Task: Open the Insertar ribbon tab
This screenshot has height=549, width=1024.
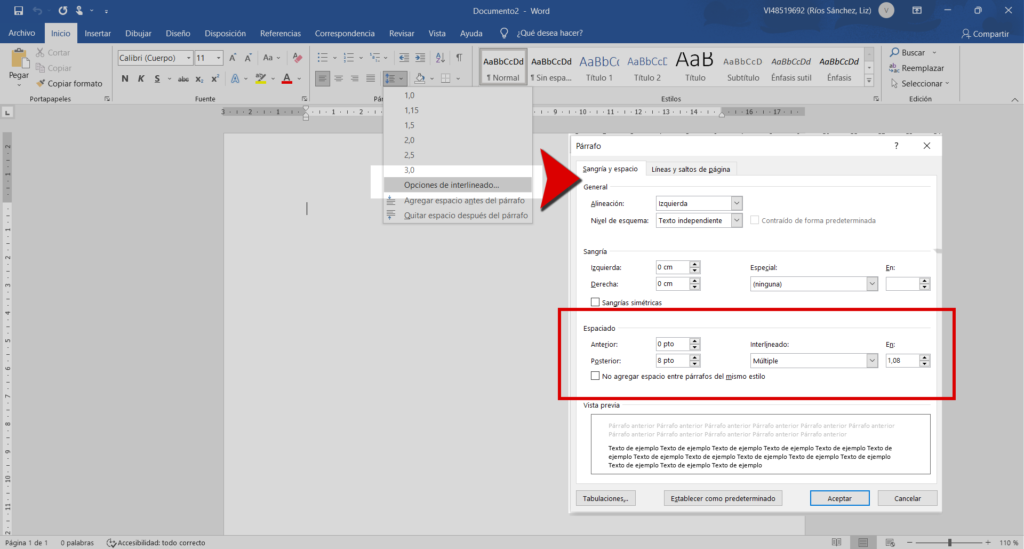Action: 98,33
